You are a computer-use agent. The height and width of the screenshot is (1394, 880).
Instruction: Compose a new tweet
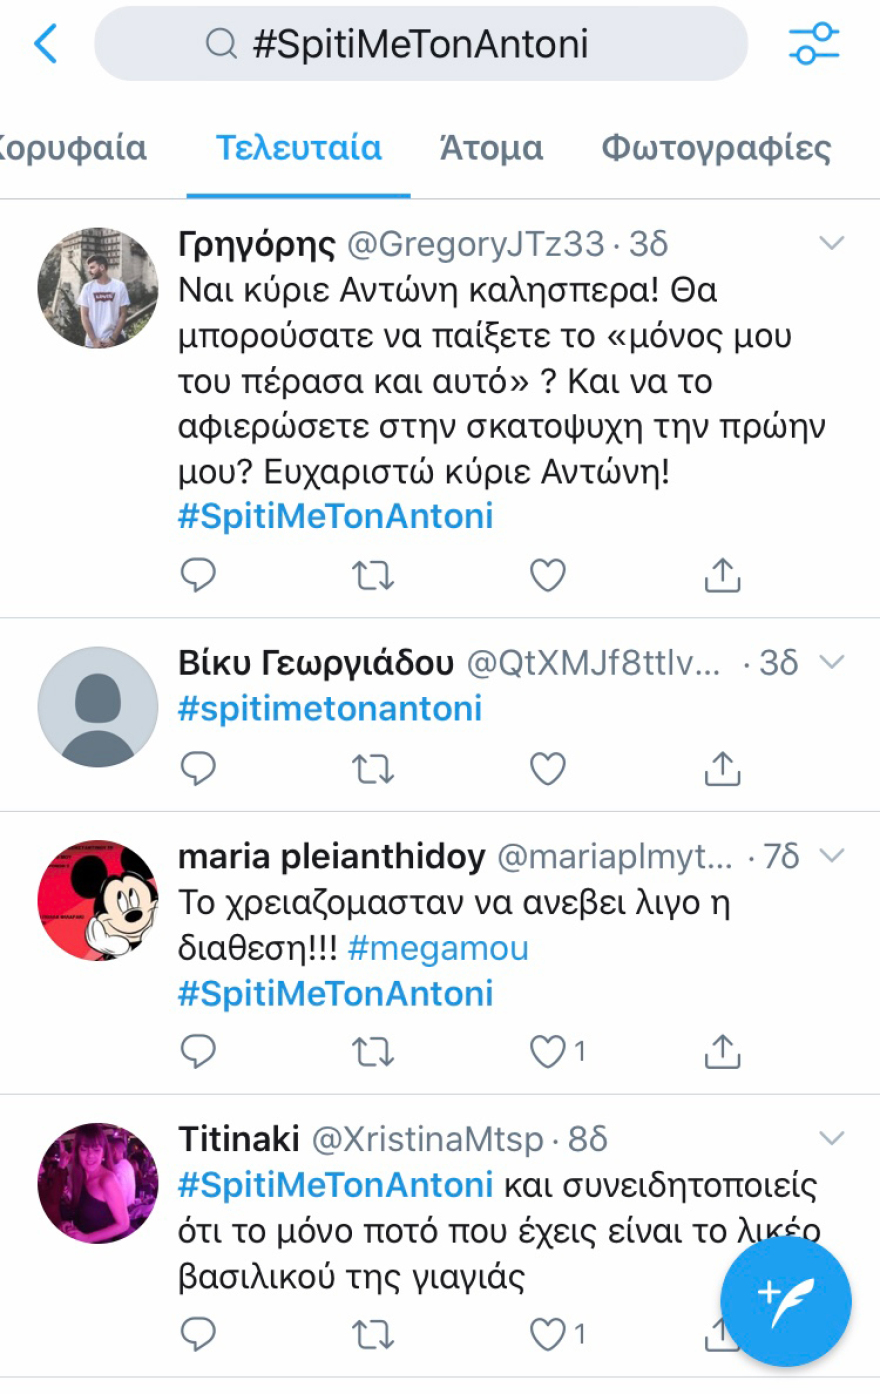[x=786, y=1301]
